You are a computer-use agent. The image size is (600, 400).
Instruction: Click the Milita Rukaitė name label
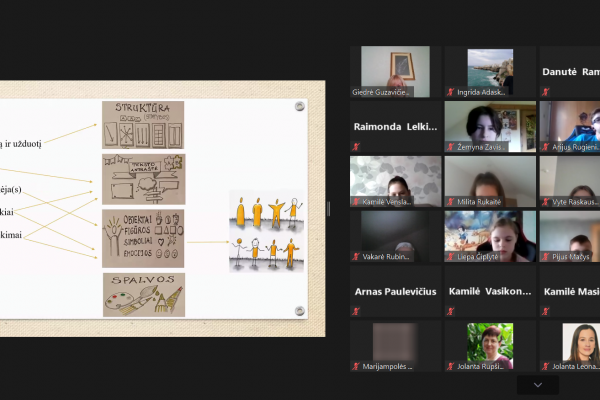click(x=479, y=202)
